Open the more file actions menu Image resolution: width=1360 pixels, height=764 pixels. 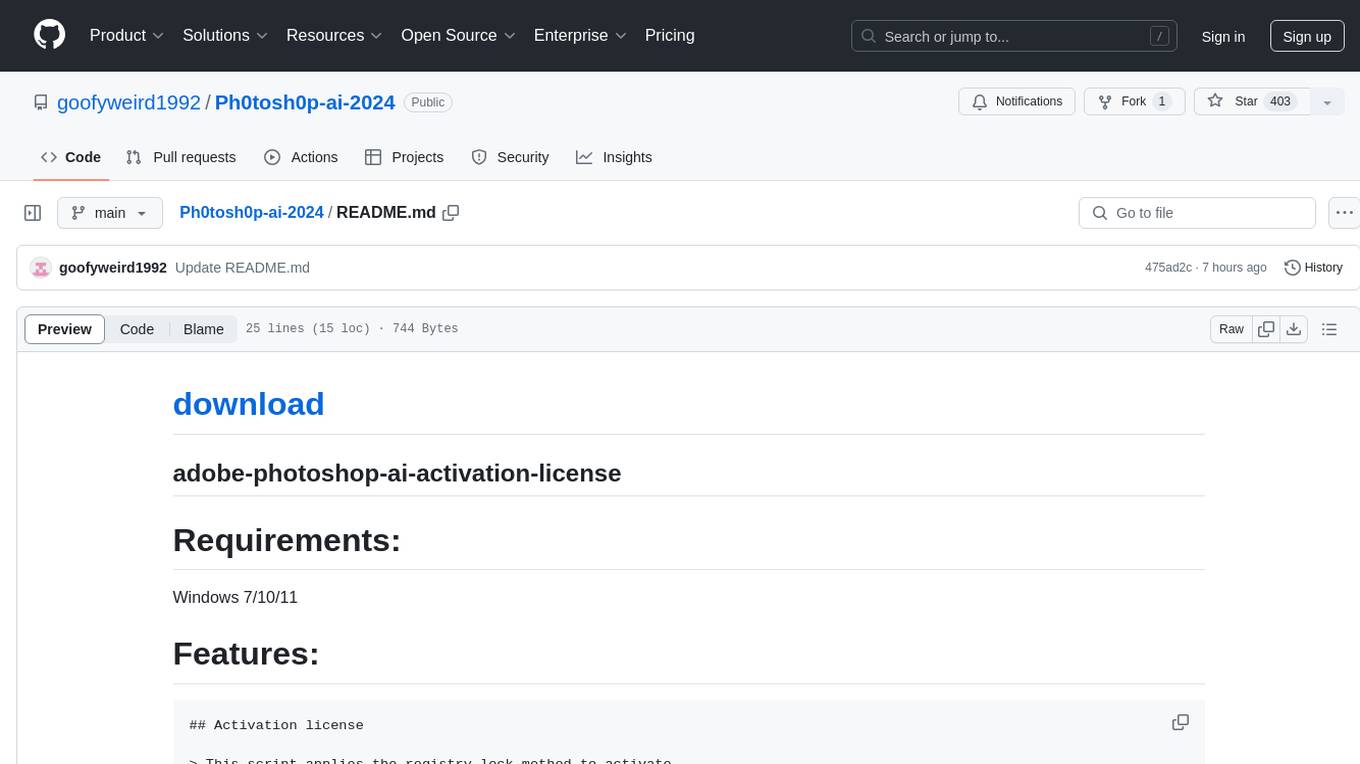(1344, 213)
